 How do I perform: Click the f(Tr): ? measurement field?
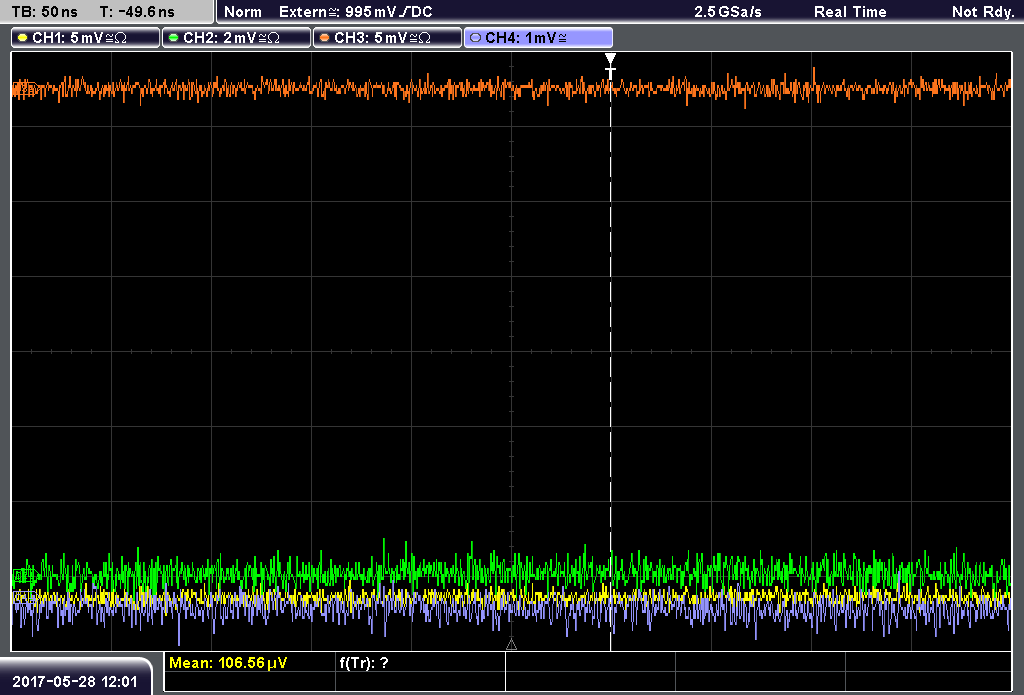coord(364,663)
